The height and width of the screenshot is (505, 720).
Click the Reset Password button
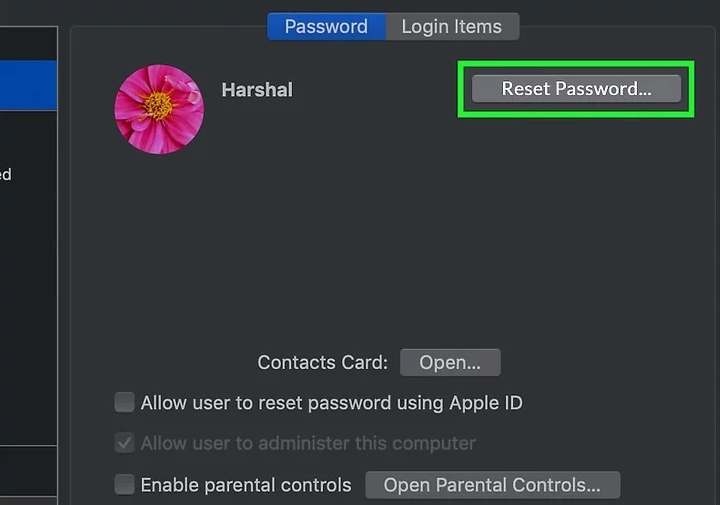pos(576,89)
